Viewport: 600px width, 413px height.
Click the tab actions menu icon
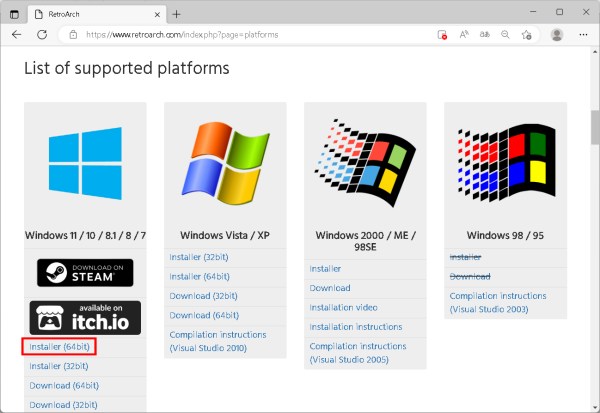pos(15,14)
